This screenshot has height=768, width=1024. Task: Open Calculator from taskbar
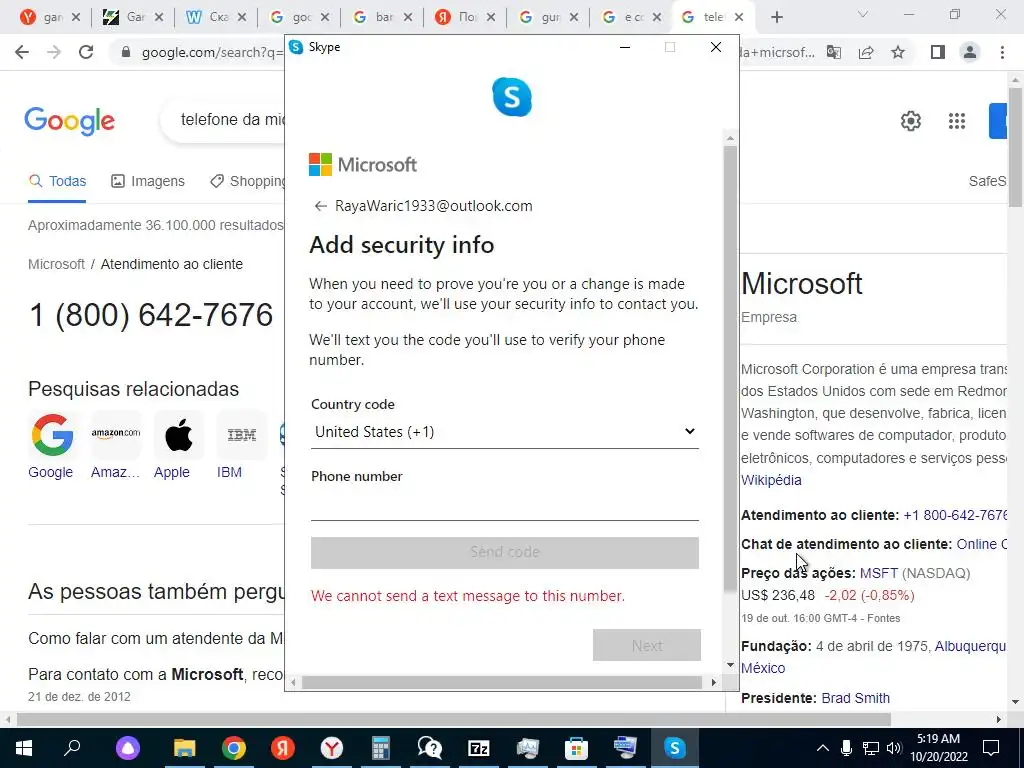[x=381, y=748]
